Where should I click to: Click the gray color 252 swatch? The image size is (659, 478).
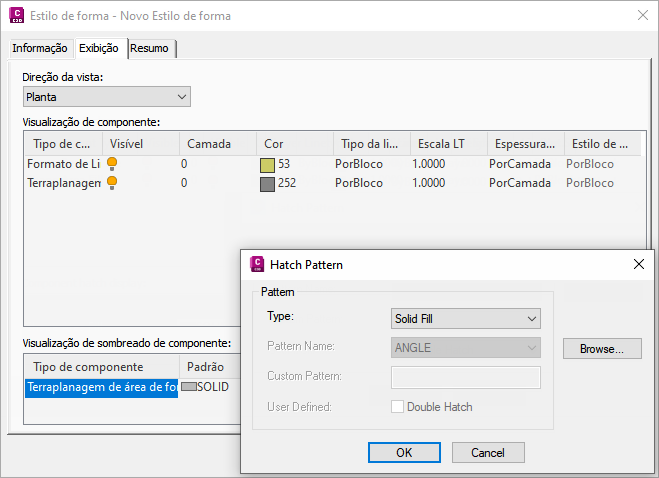click(267, 184)
